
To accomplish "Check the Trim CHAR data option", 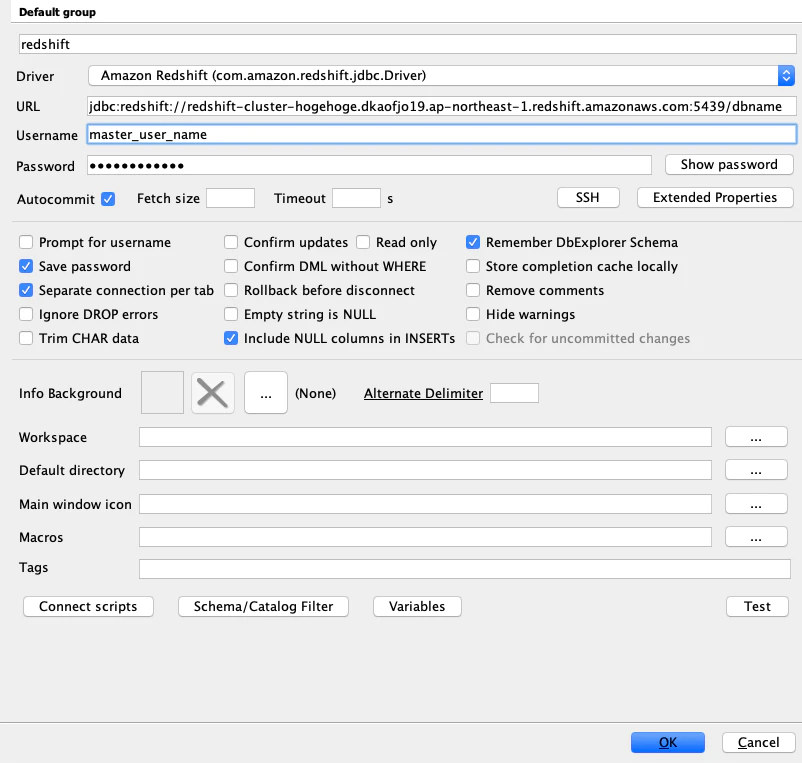I will pyautogui.click(x=26, y=338).
